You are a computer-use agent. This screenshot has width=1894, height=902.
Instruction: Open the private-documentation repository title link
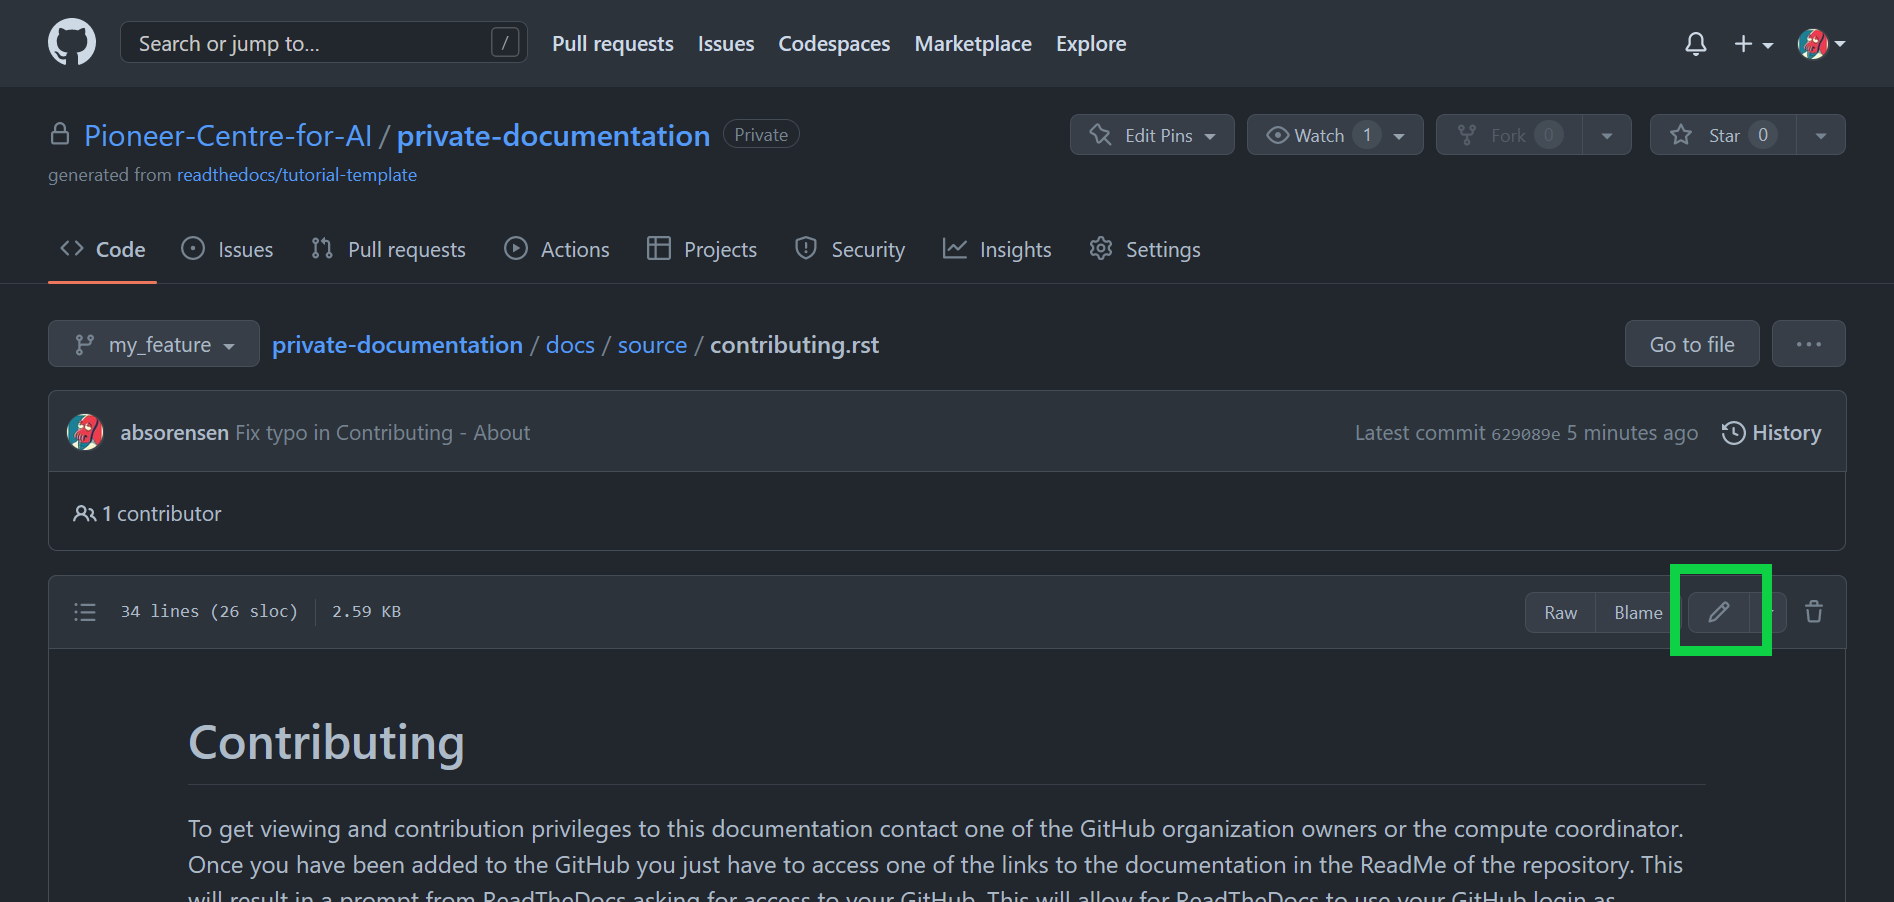[553, 135]
